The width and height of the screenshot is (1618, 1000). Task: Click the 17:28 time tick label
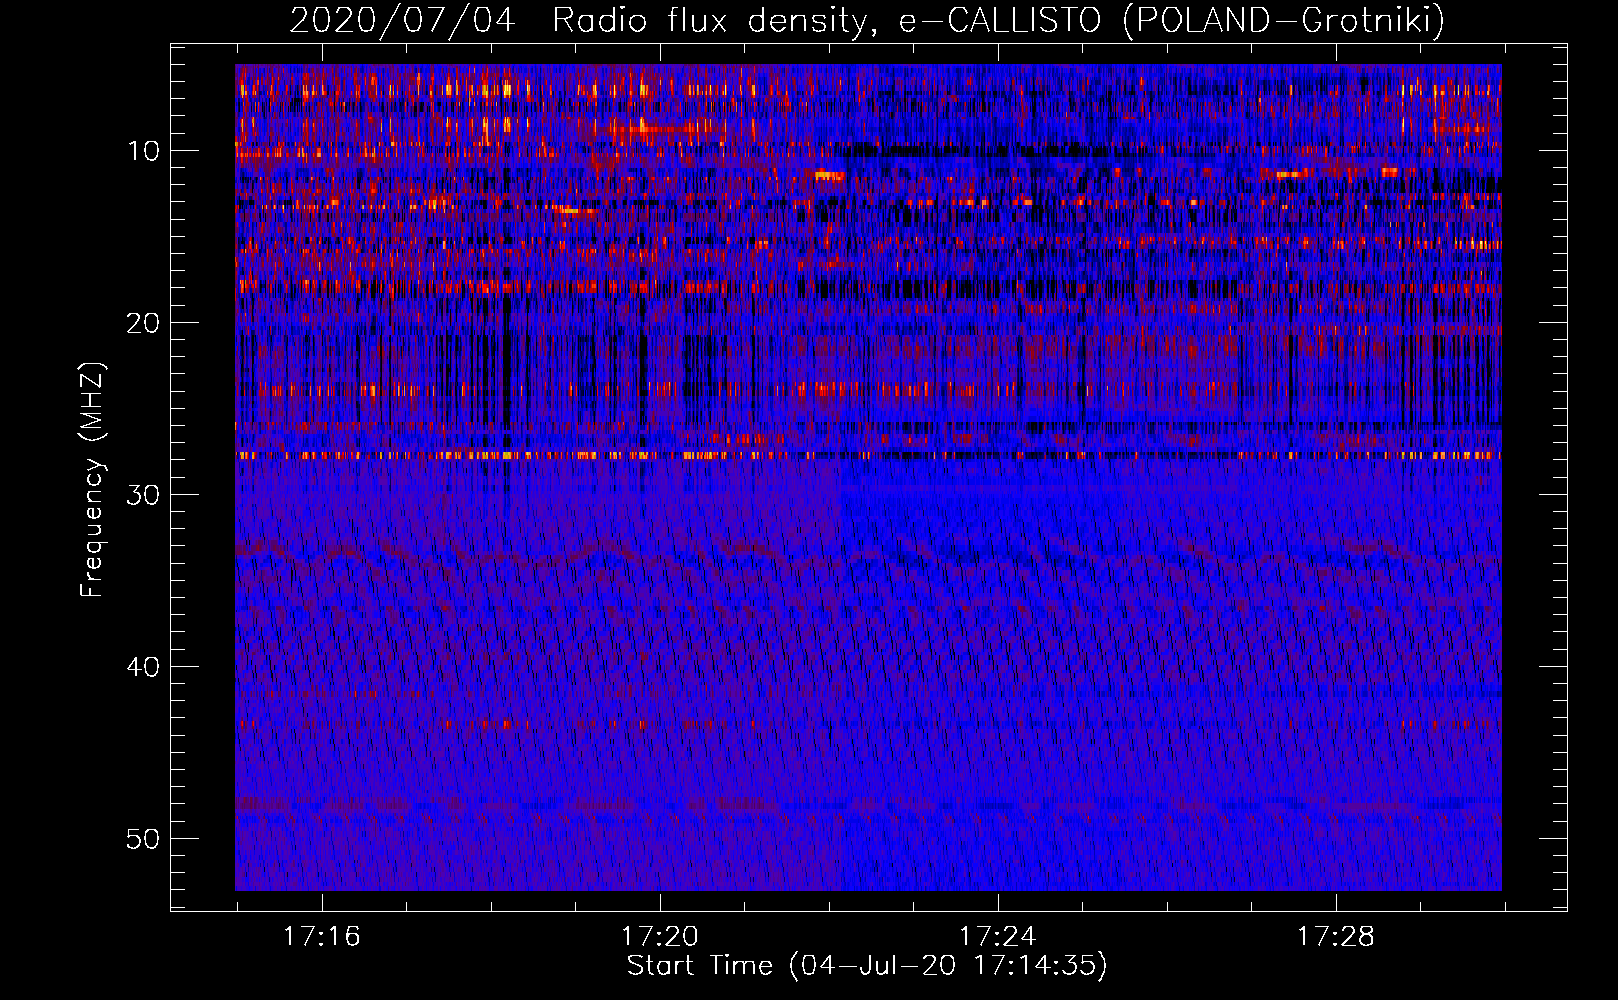tap(1336, 937)
